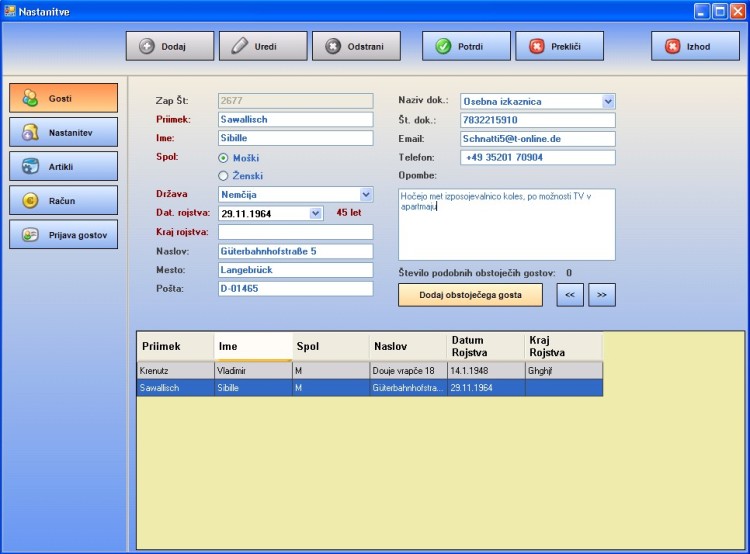Go to next similar guest with >> button
This screenshot has height=554, width=750.
click(x=602, y=294)
